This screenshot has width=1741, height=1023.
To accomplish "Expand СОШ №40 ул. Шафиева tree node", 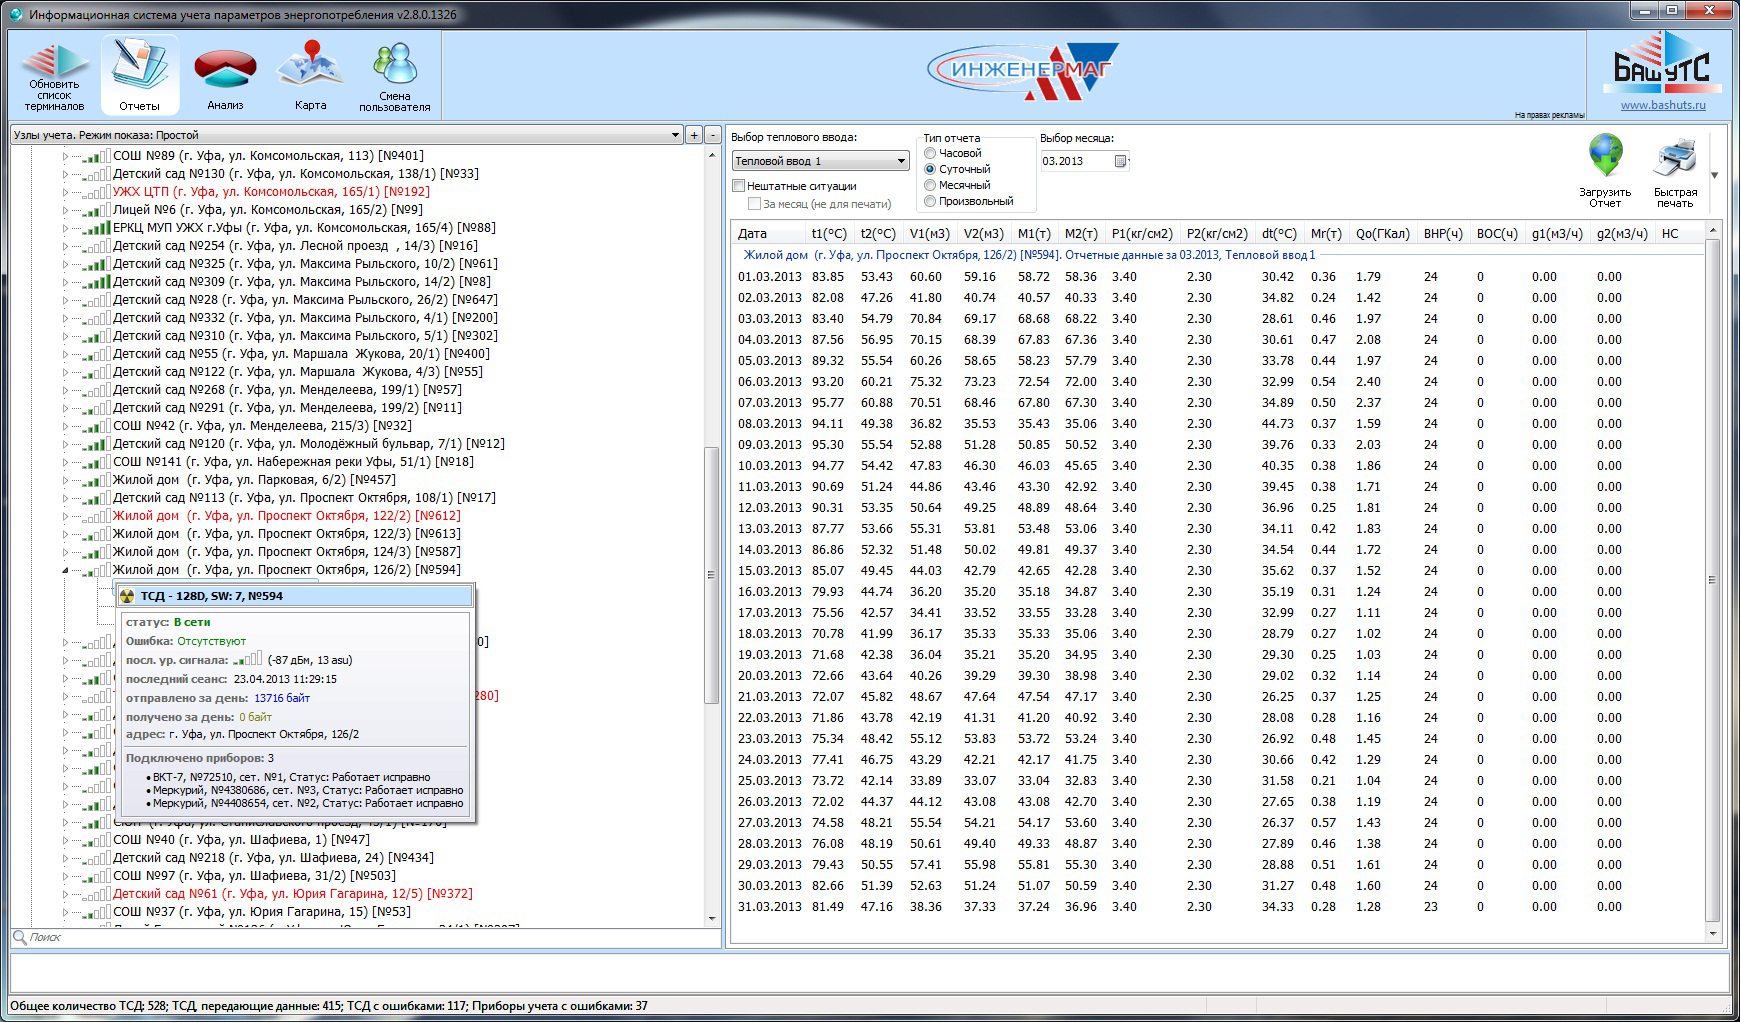I will [x=66, y=840].
